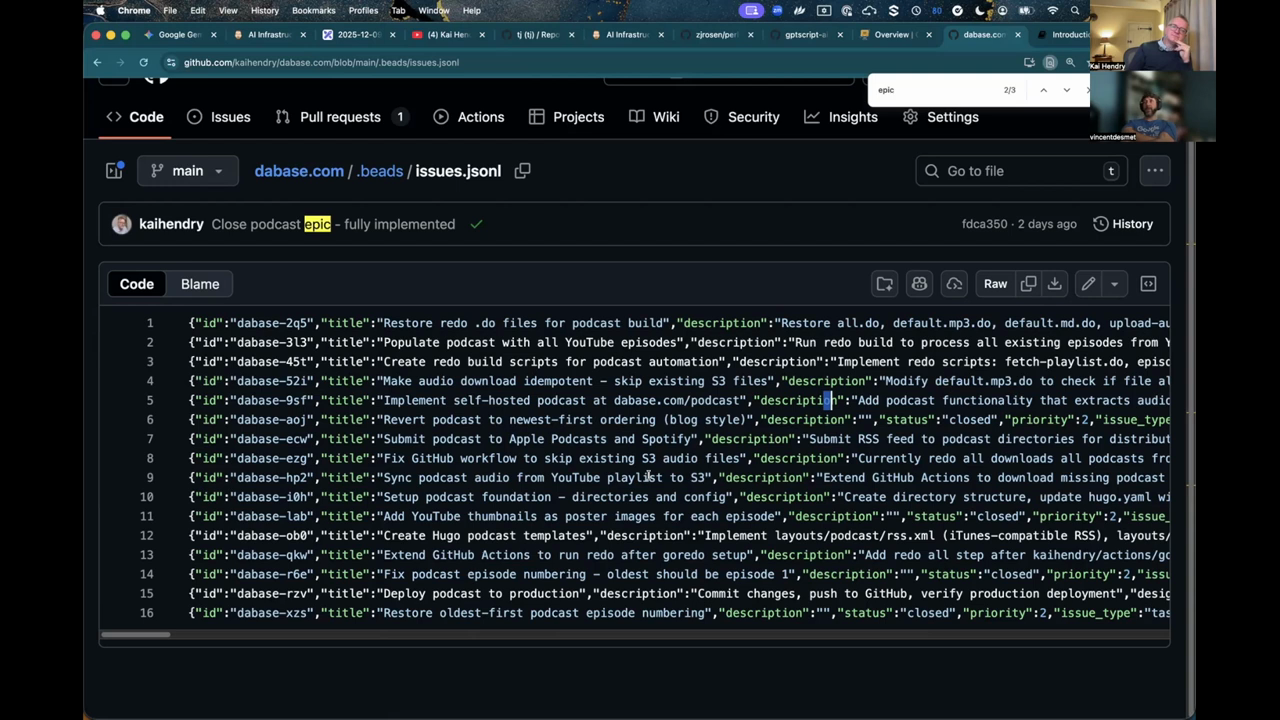Expand the file tree side panel
This screenshot has width=1280, height=720.
pos(114,171)
